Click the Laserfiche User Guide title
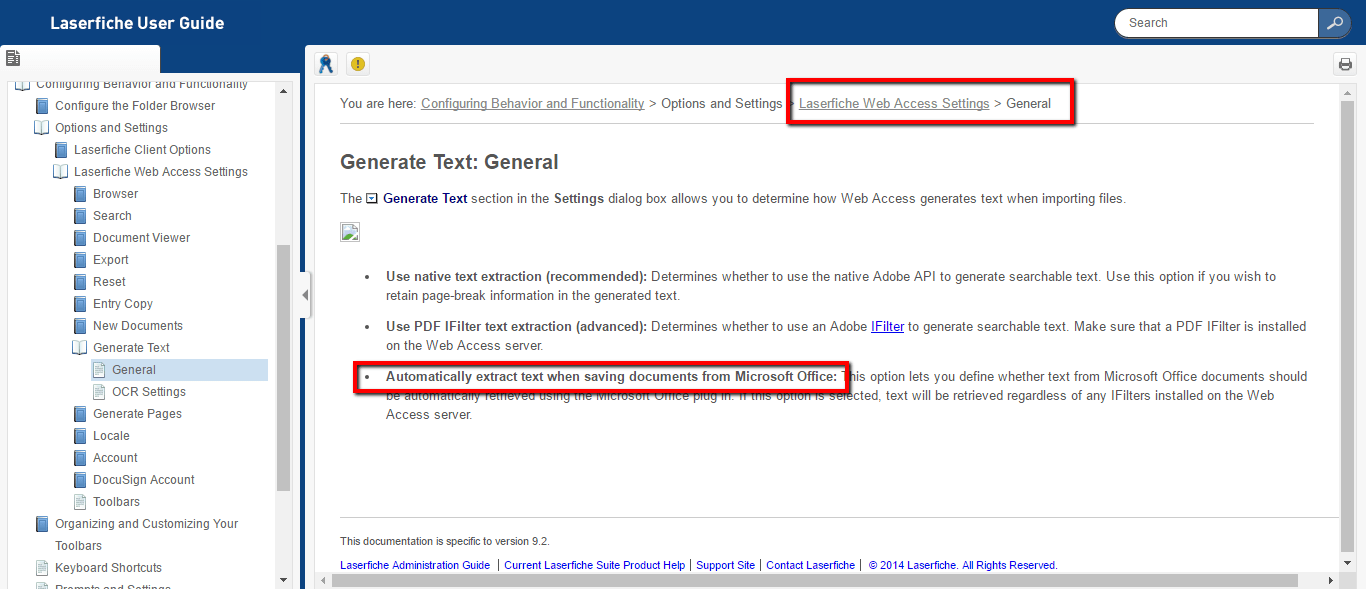Image resolution: width=1366 pixels, height=589 pixels. click(137, 23)
